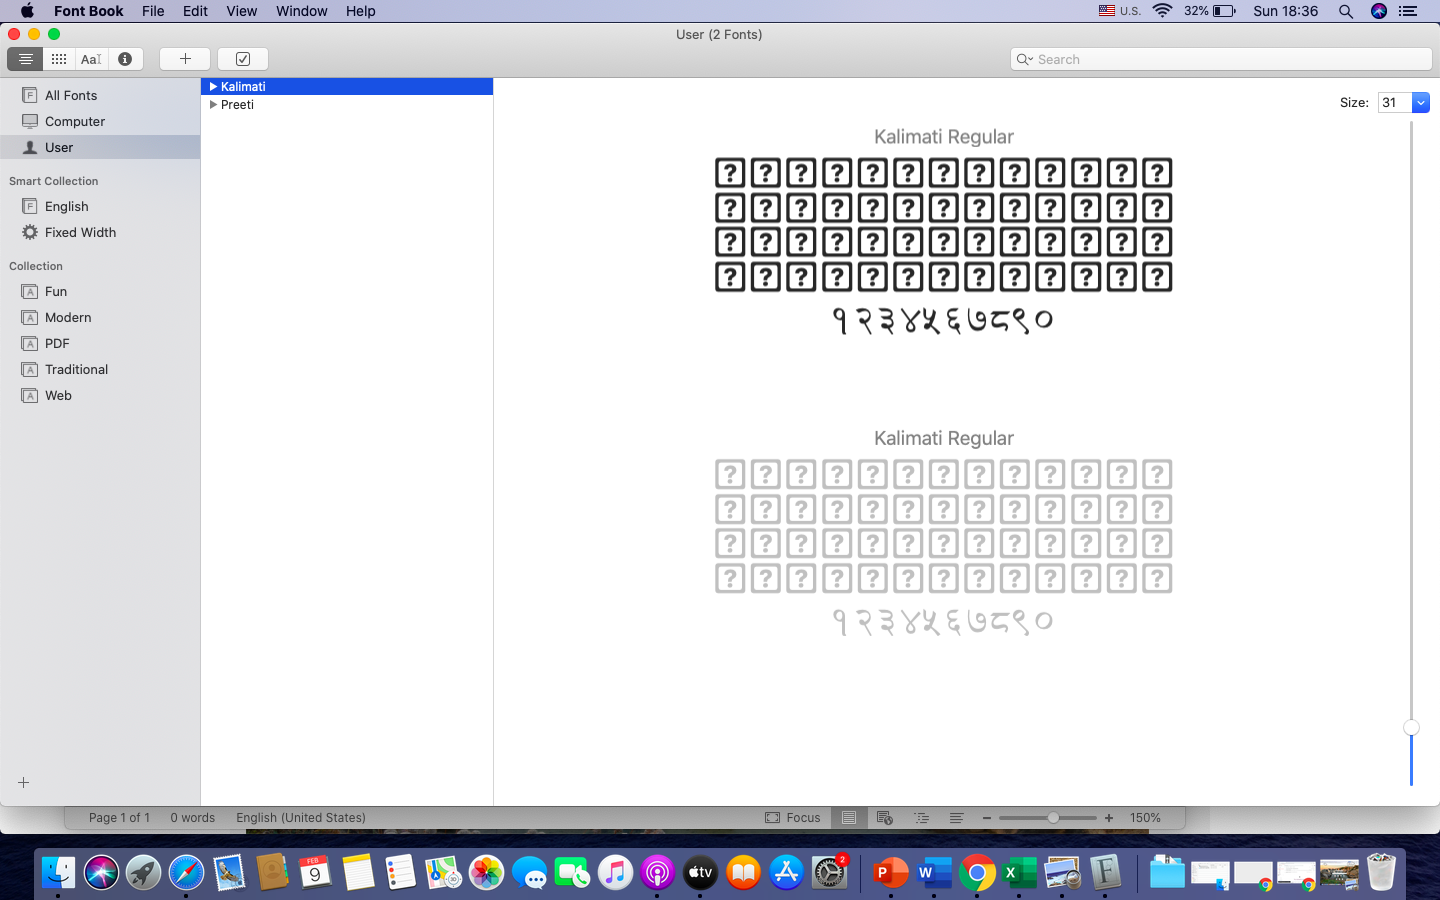
Task: Open PowerPoint from the Dock
Action: 890,872
